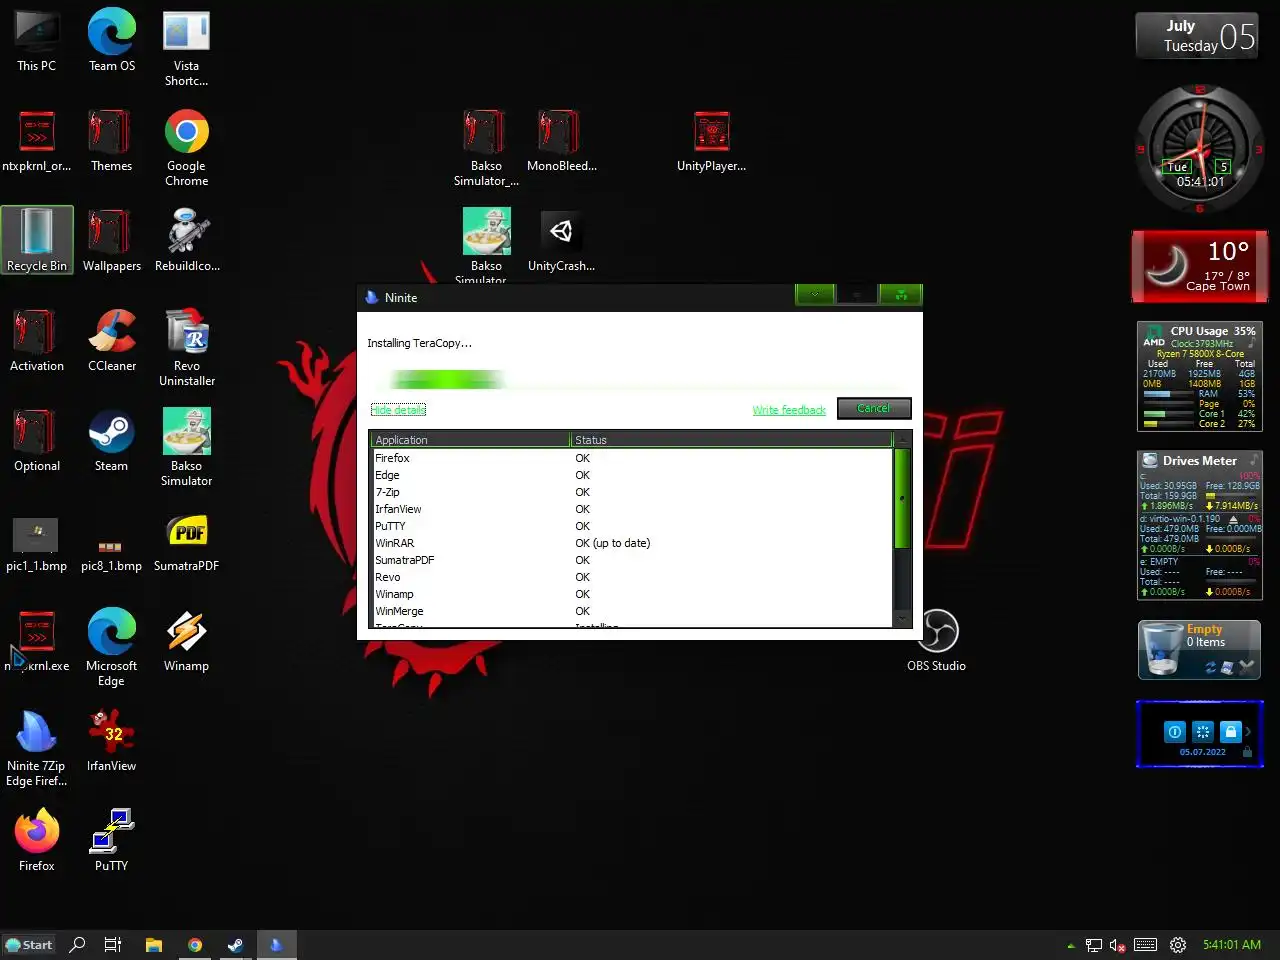Open the Team OS Edge shortcut
The height and width of the screenshot is (960, 1280).
[x=111, y=42]
